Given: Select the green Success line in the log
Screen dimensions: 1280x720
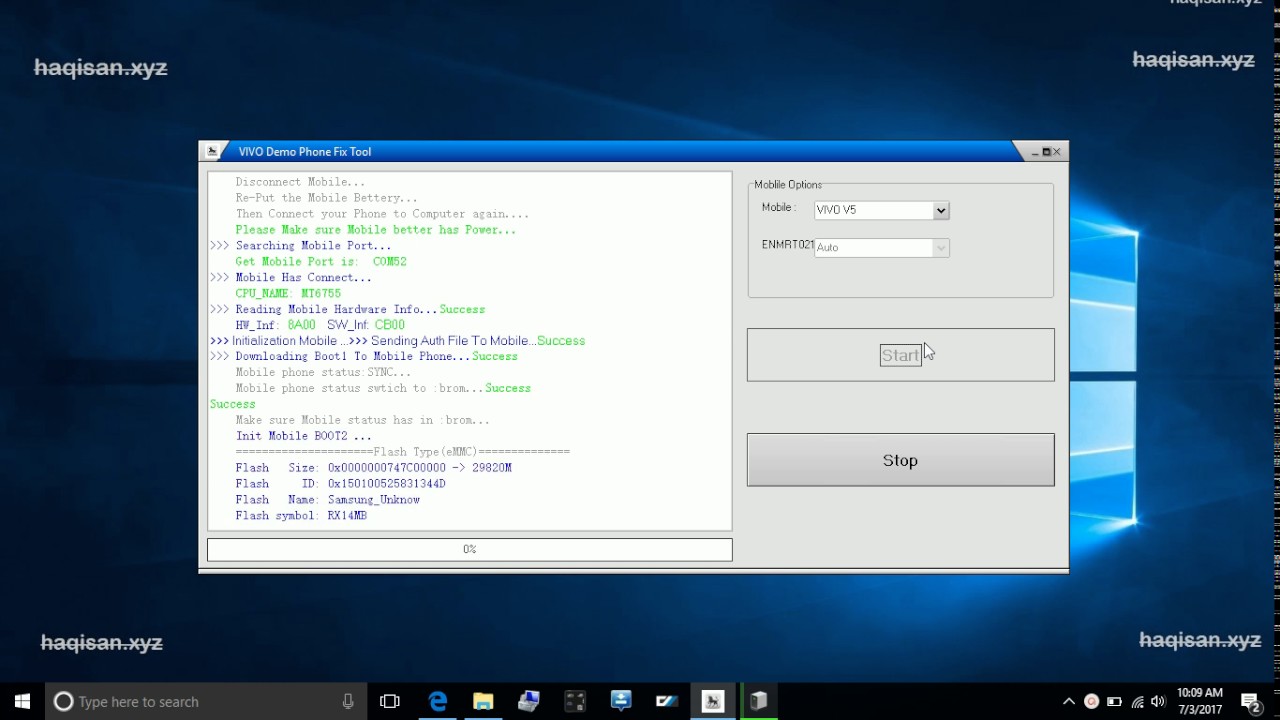Looking at the screenshot, I should (232, 404).
